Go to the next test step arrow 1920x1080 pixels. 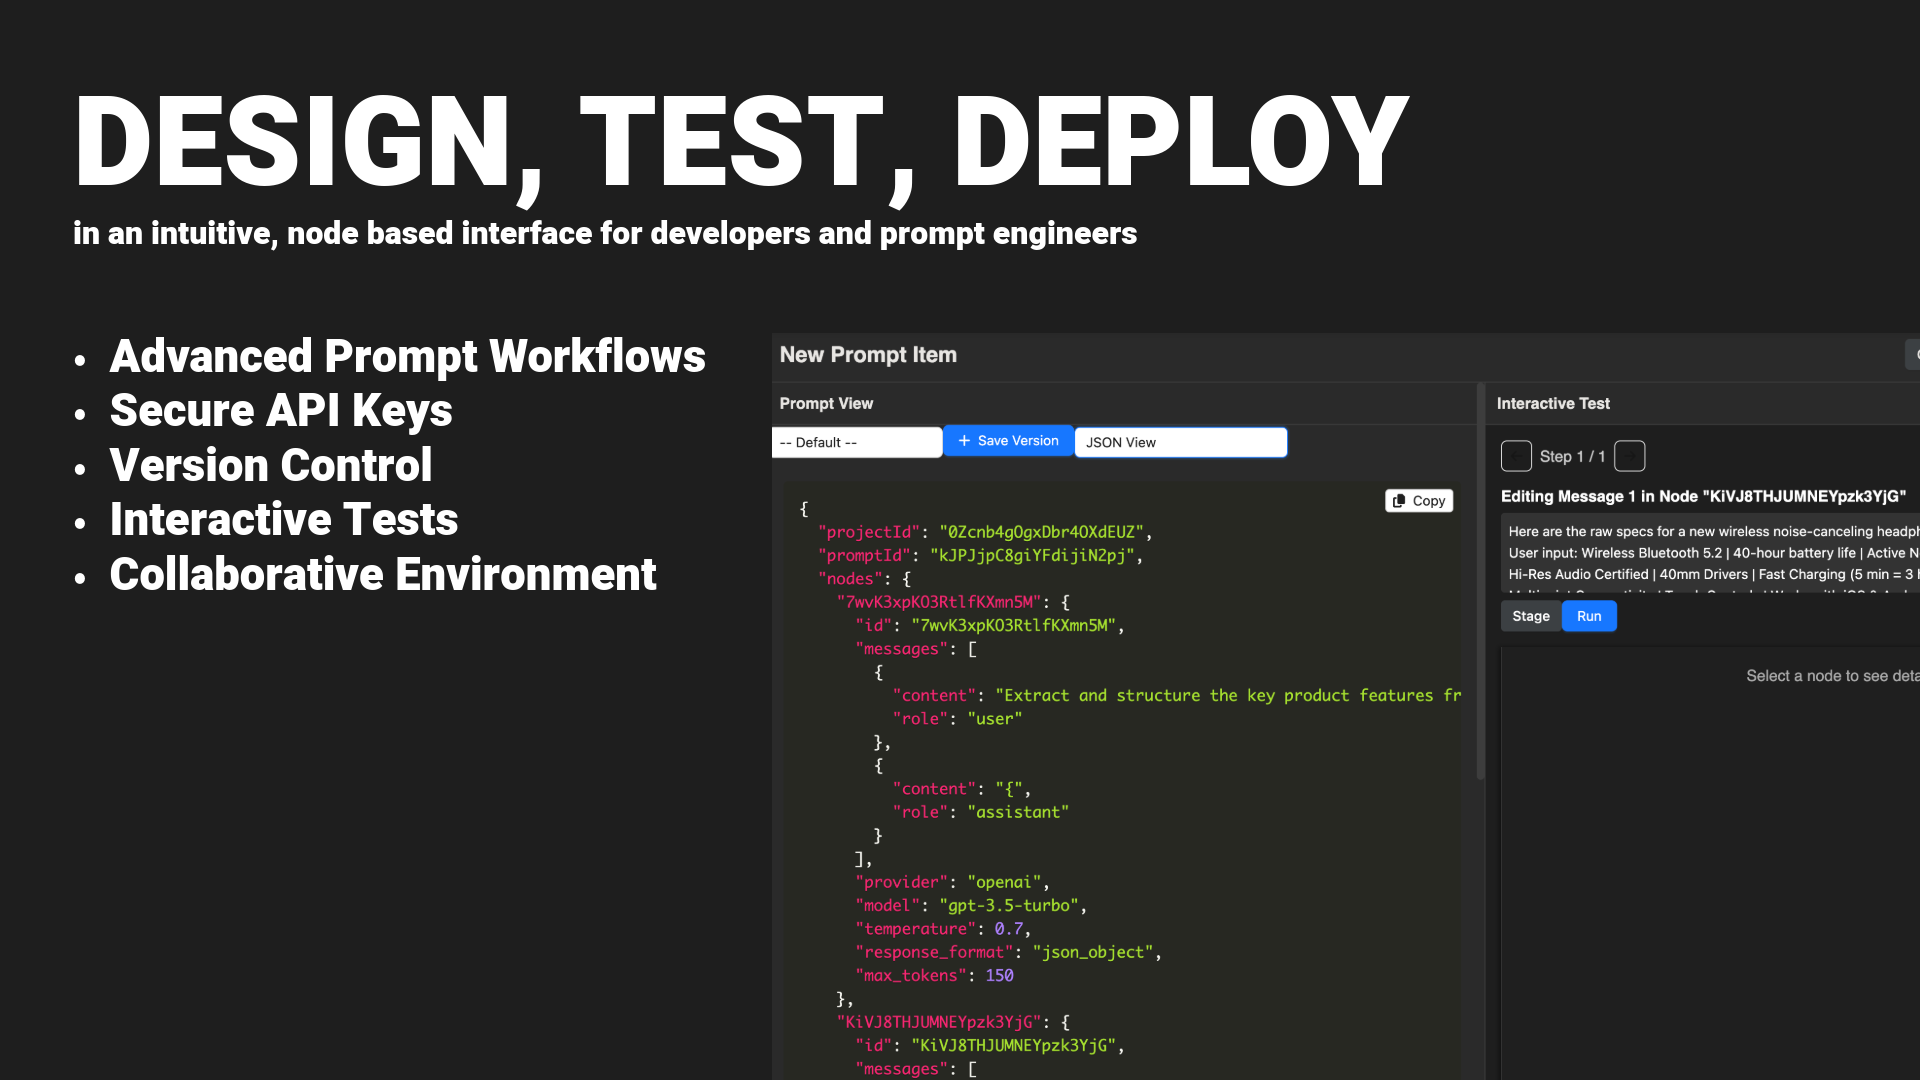pyautogui.click(x=1630, y=456)
